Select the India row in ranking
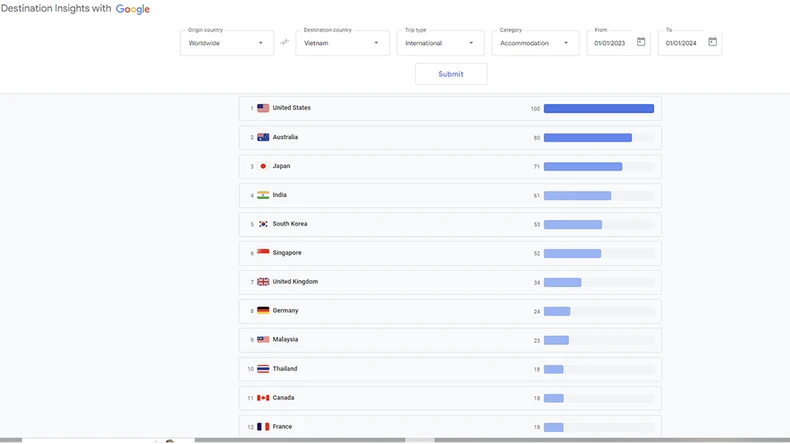 tap(449, 195)
